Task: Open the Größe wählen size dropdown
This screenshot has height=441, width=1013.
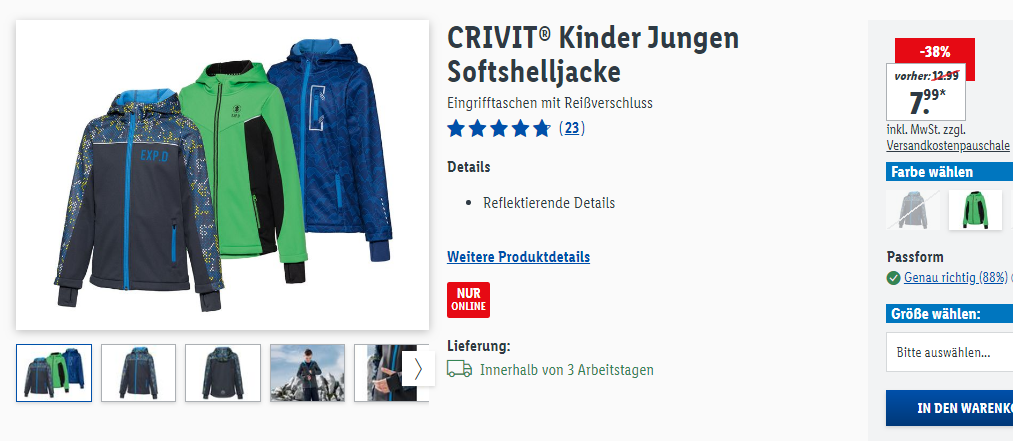Action: 949,353
